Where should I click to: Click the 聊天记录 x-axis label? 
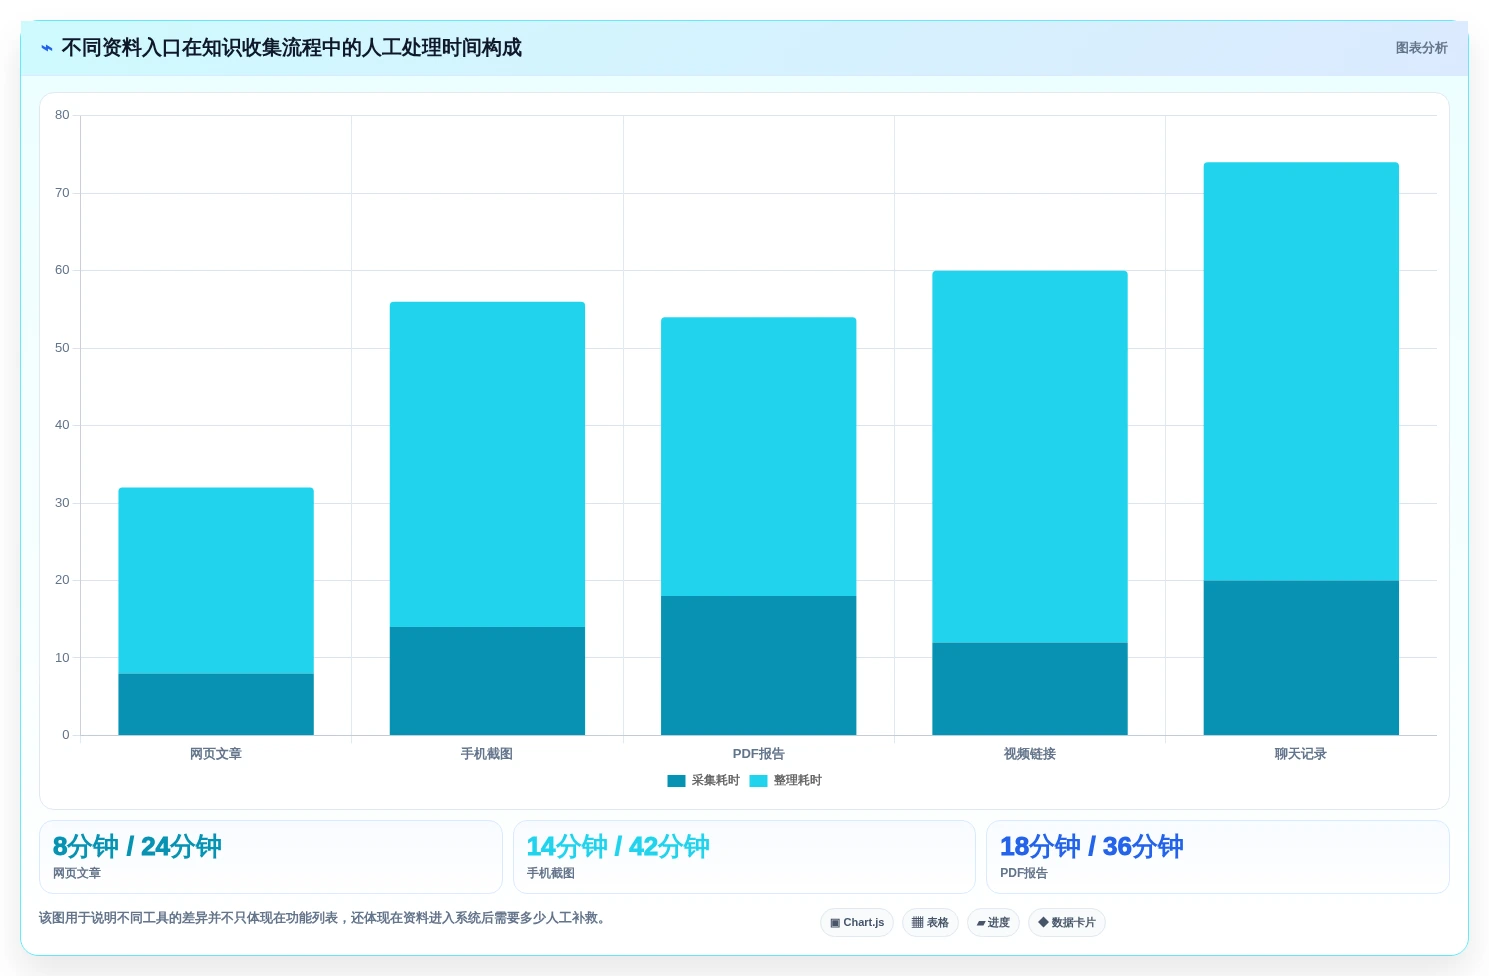pos(1301,754)
